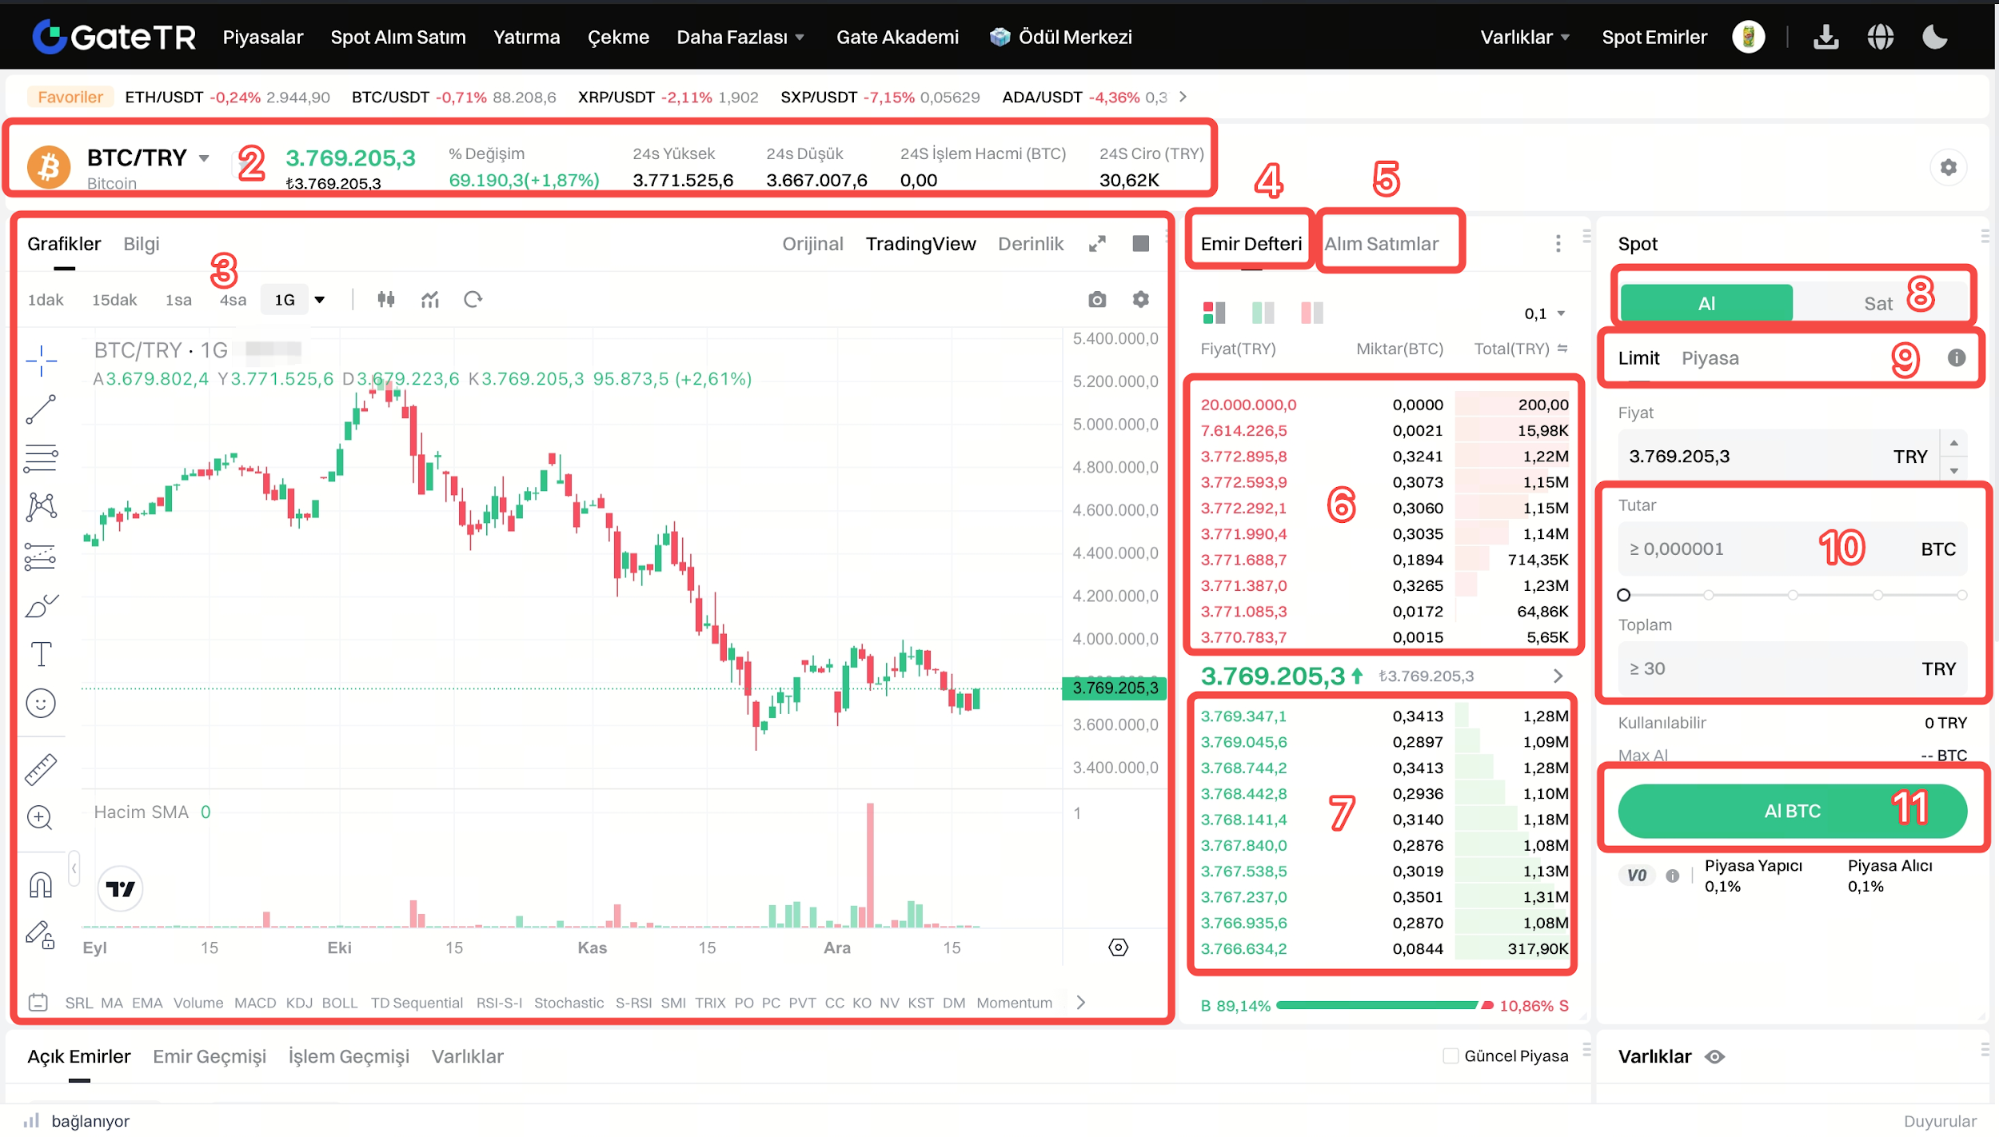1999x1138 pixels.
Task: Open the 0,1 order book precision dropdown
Action: [x=1544, y=314]
